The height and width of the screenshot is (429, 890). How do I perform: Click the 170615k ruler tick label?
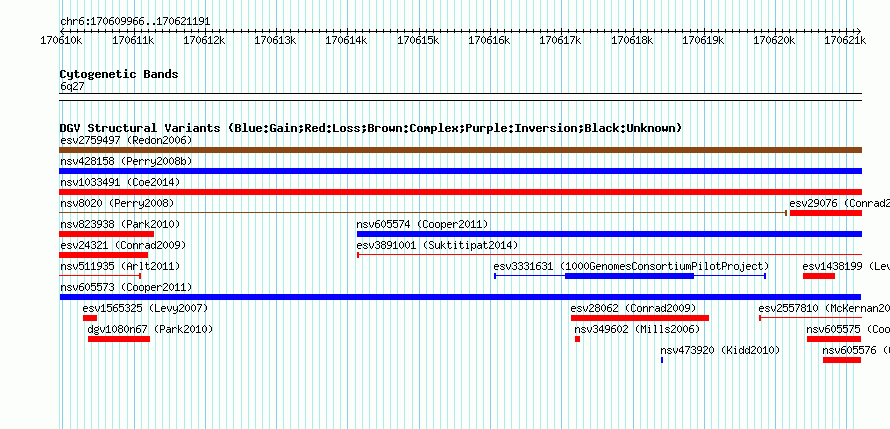click(x=418, y=40)
